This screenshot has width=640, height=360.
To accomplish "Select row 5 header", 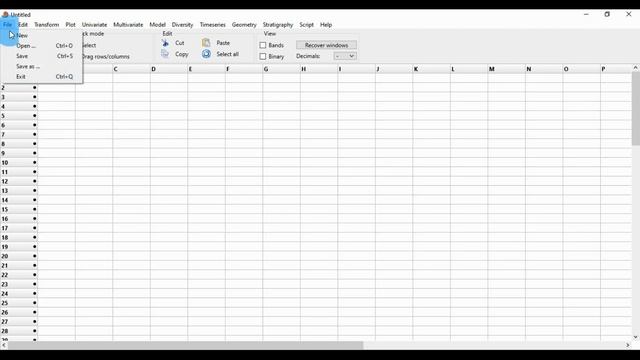I will tap(19, 116).
